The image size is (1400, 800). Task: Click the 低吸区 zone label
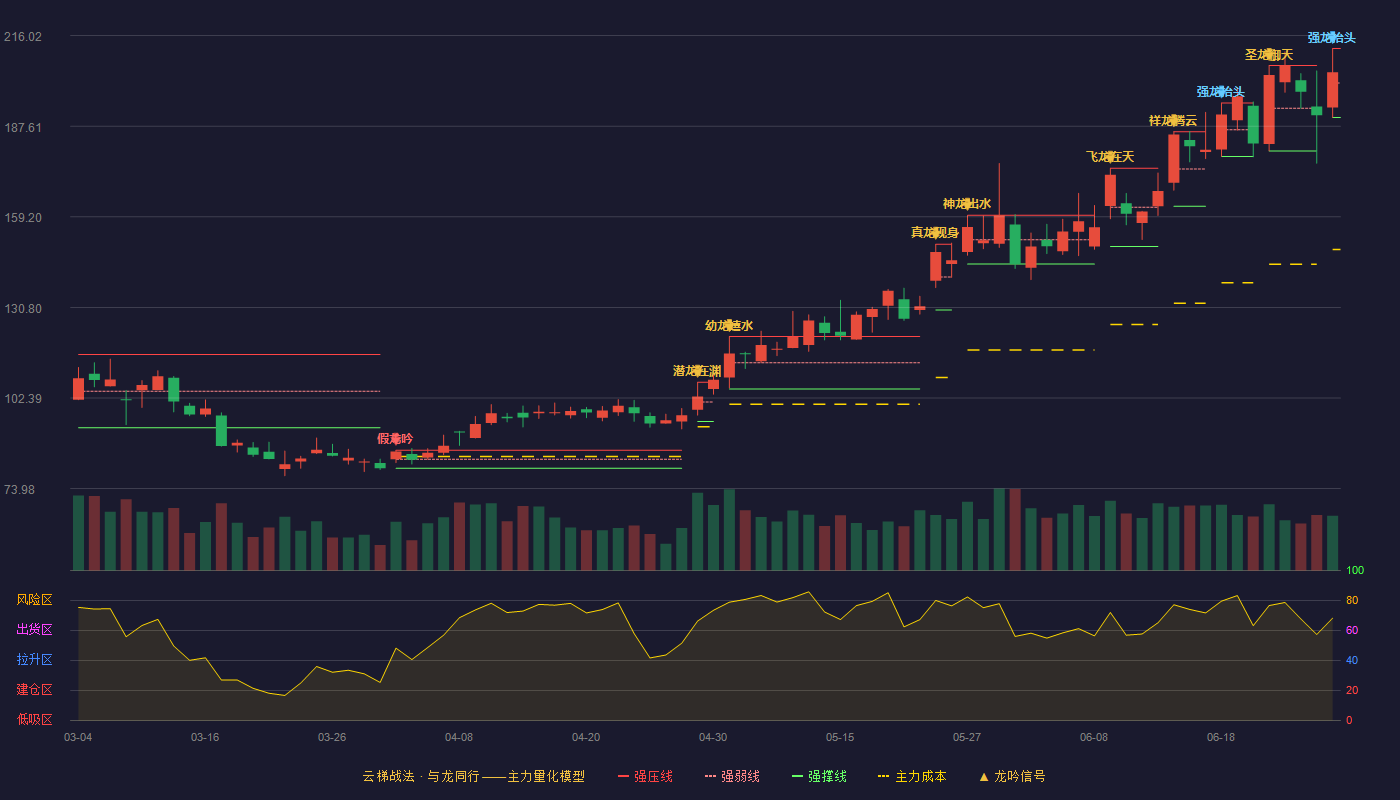pos(34,720)
